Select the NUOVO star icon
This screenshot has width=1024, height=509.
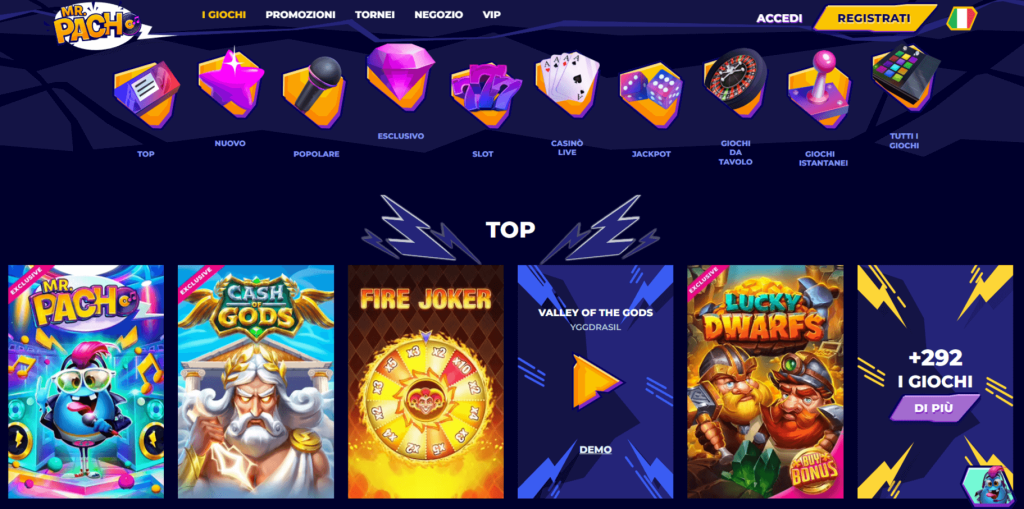(231, 84)
